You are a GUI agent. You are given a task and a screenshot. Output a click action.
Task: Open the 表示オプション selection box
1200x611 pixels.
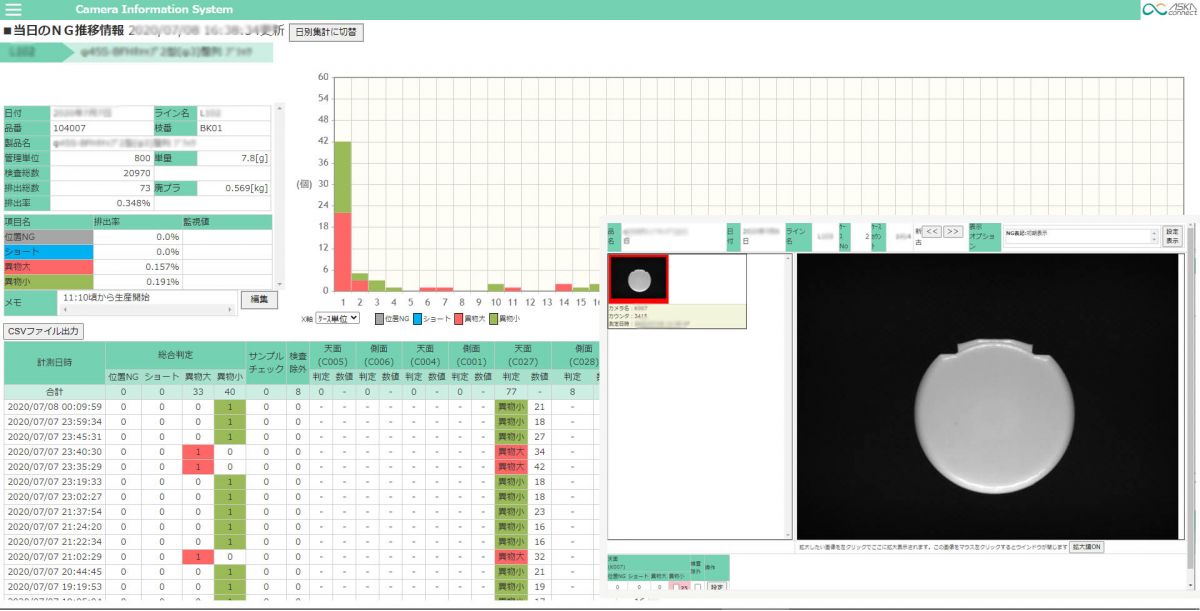pyautogui.click(x=1080, y=236)
